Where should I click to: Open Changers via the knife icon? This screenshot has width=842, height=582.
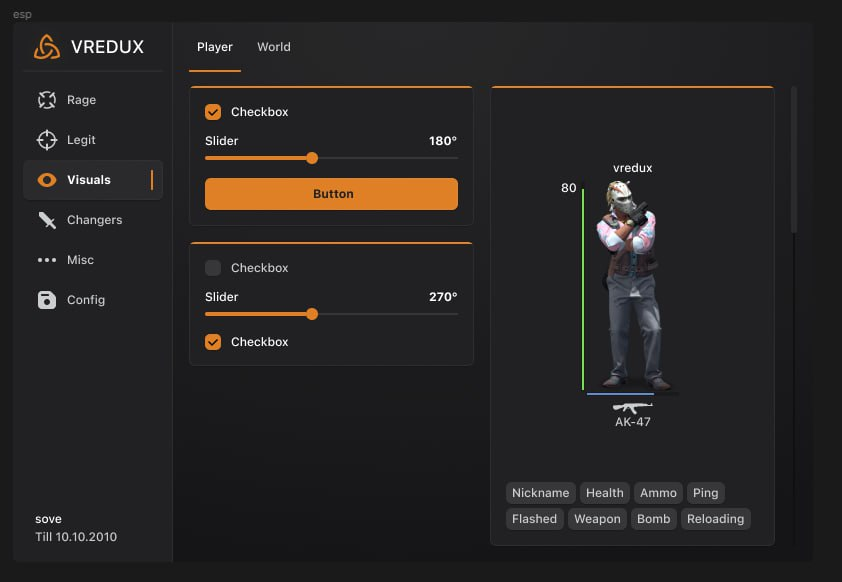point(47,220)
